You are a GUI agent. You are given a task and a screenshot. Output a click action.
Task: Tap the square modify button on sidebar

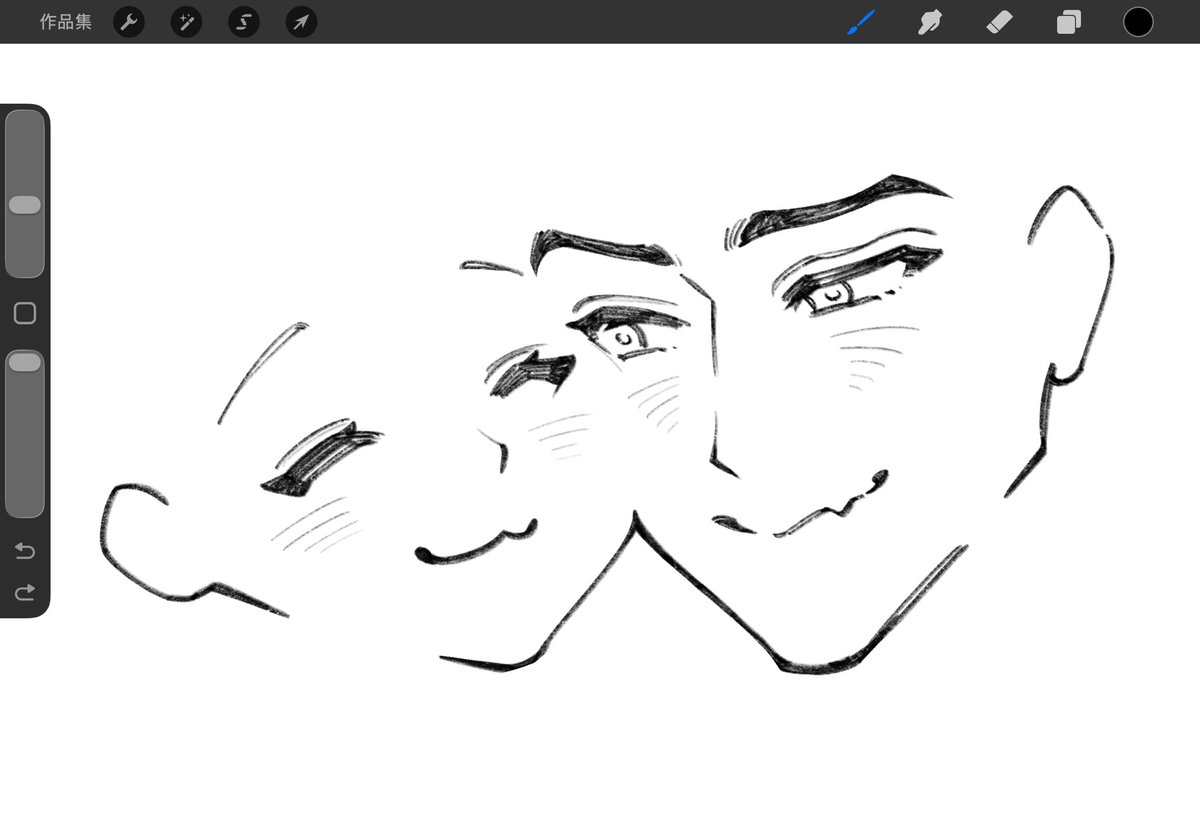[x=25, y=314]
